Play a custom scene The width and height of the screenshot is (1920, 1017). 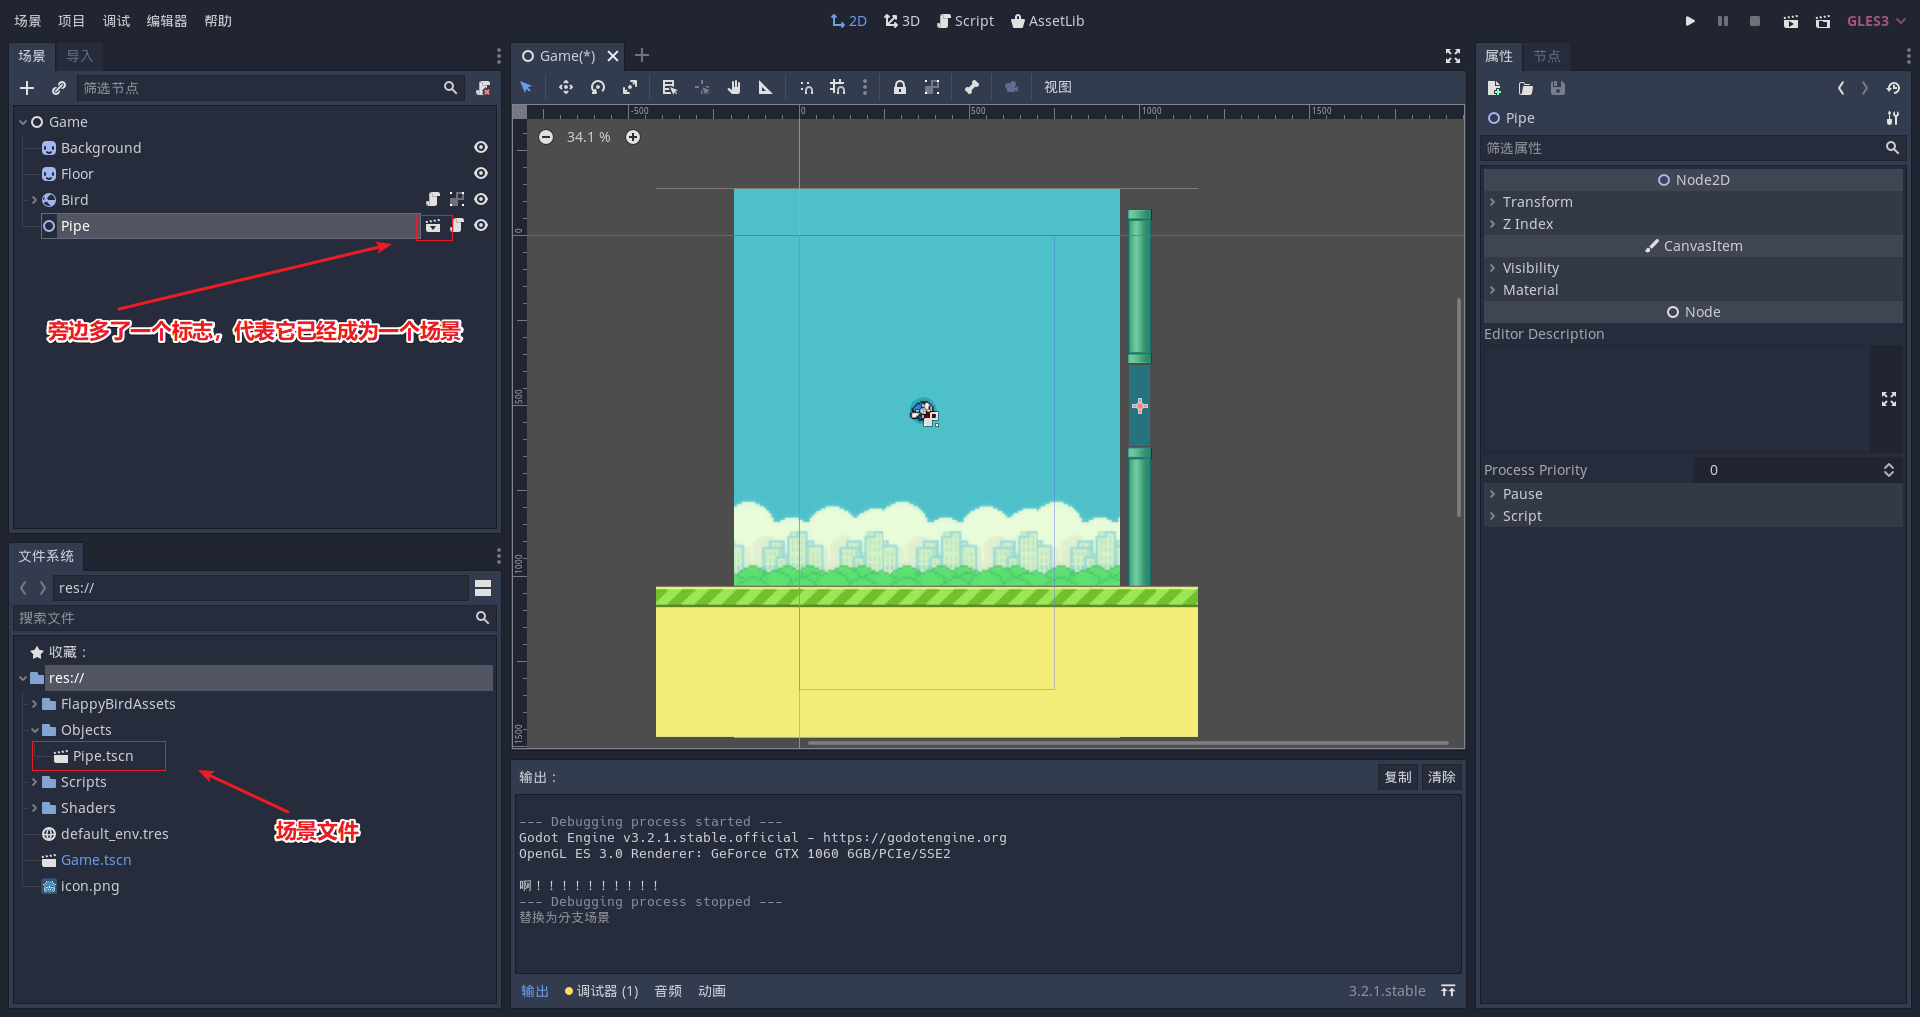(x=1823, y=21)
